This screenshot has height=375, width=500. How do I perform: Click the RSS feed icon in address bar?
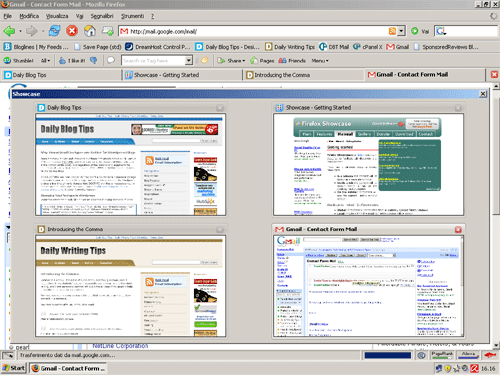pos(392,31)
